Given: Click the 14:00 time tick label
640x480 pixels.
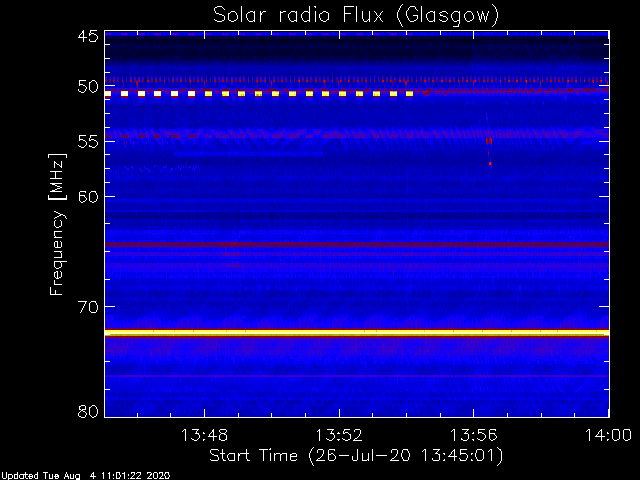Looking at the screenshot, I should [608, 436].
